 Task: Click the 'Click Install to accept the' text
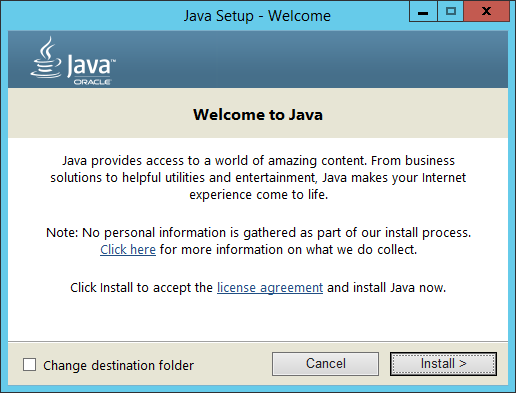pyautogui.click(x=141, y=287)
